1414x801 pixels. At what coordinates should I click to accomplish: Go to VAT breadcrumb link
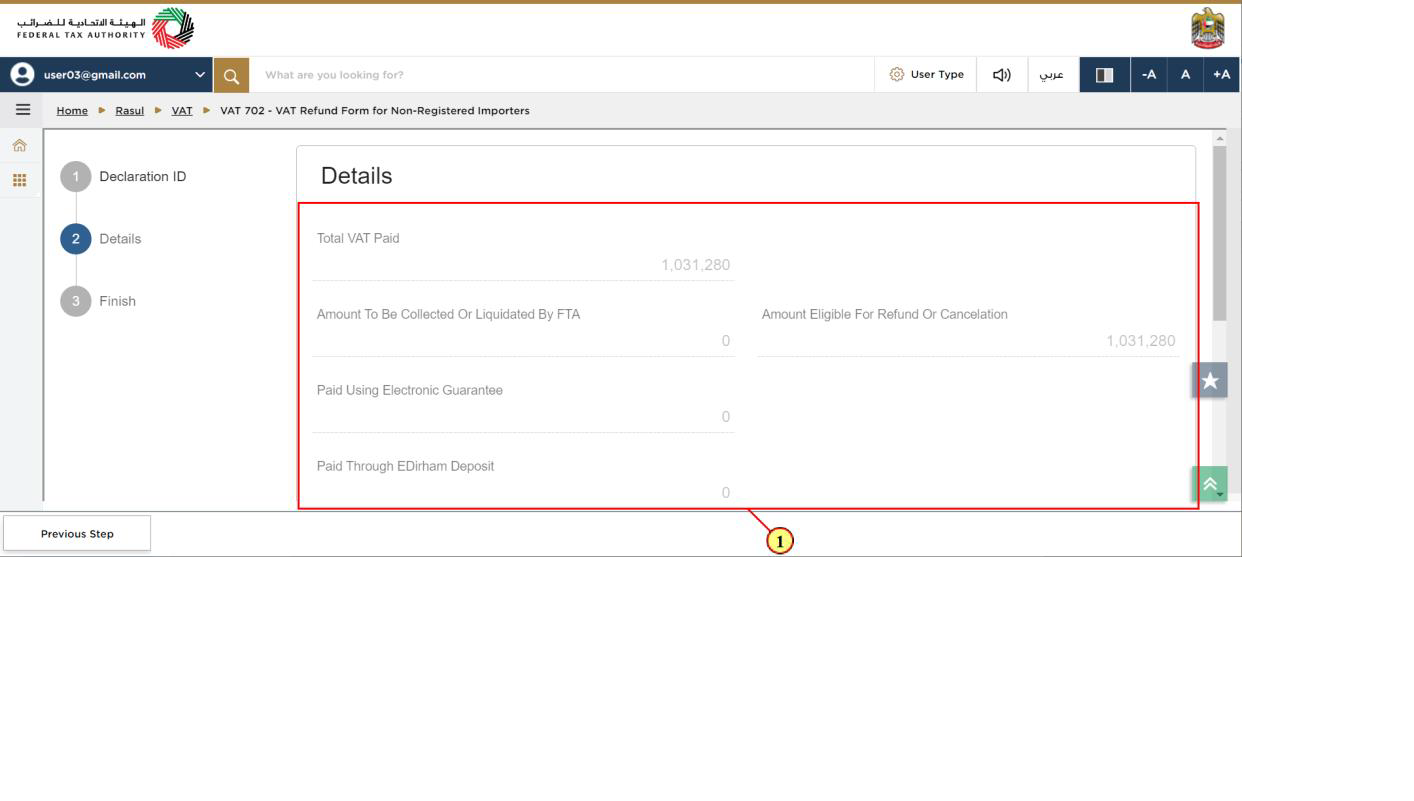click(182, 111)
